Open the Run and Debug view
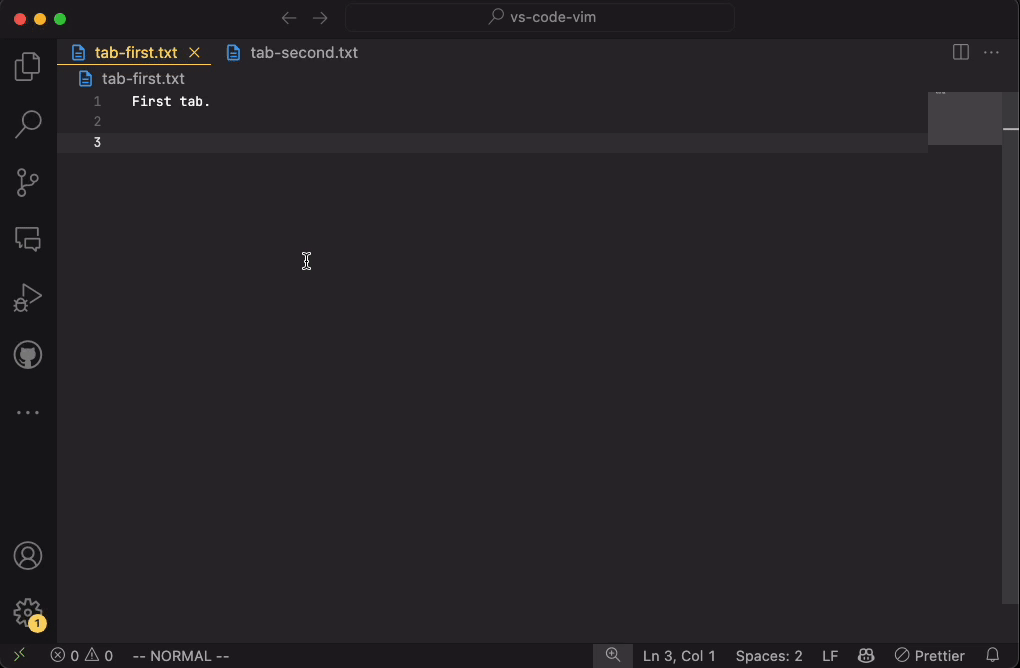 [27, 297]
